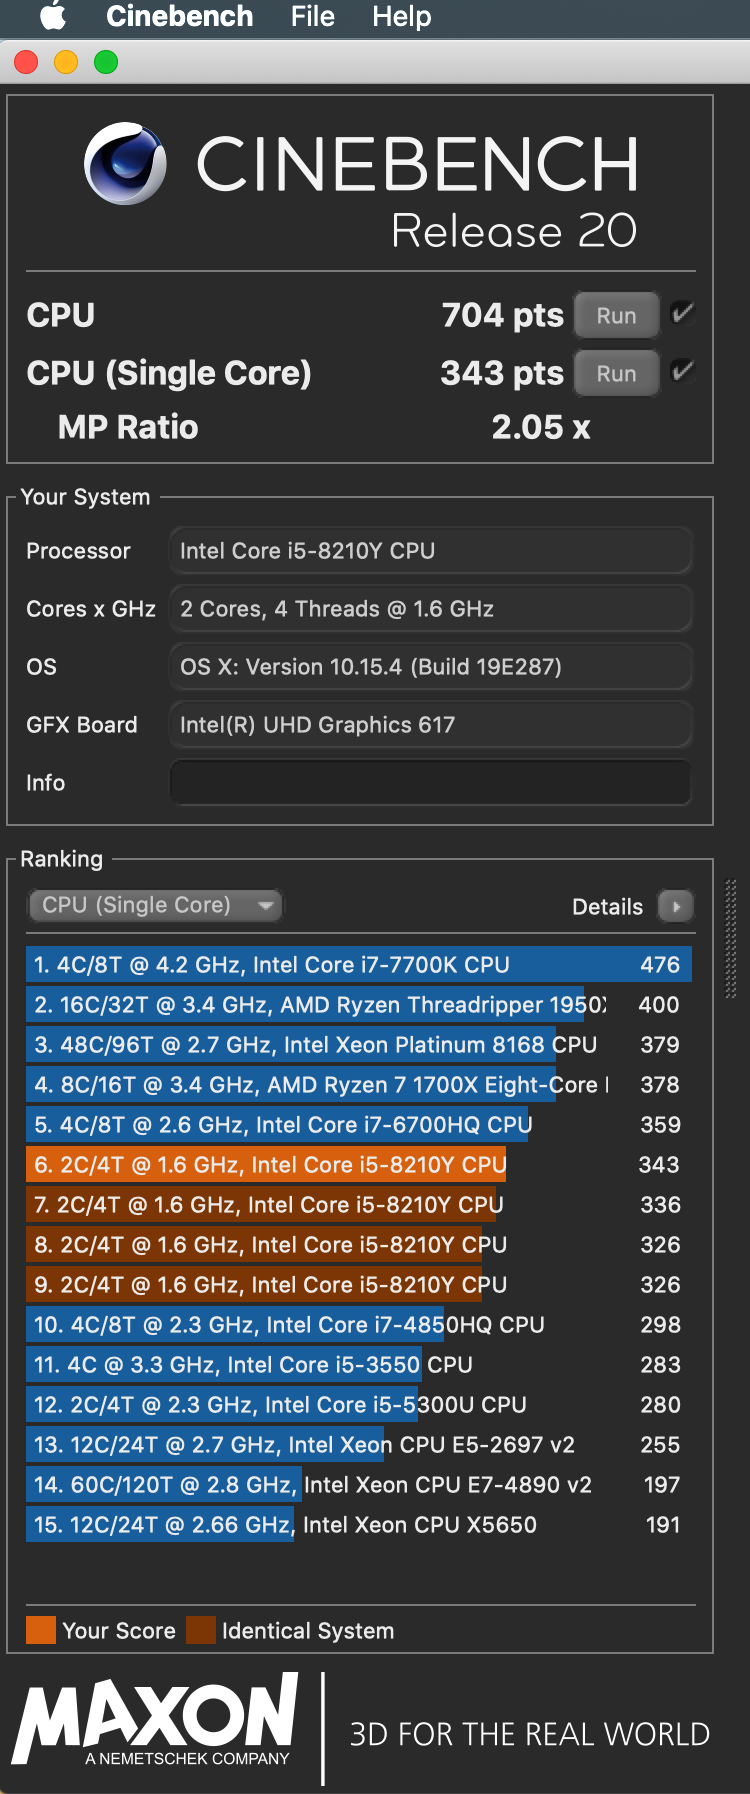
Task: Click the 2.05 x MP Ratio value
Action: 541,427
